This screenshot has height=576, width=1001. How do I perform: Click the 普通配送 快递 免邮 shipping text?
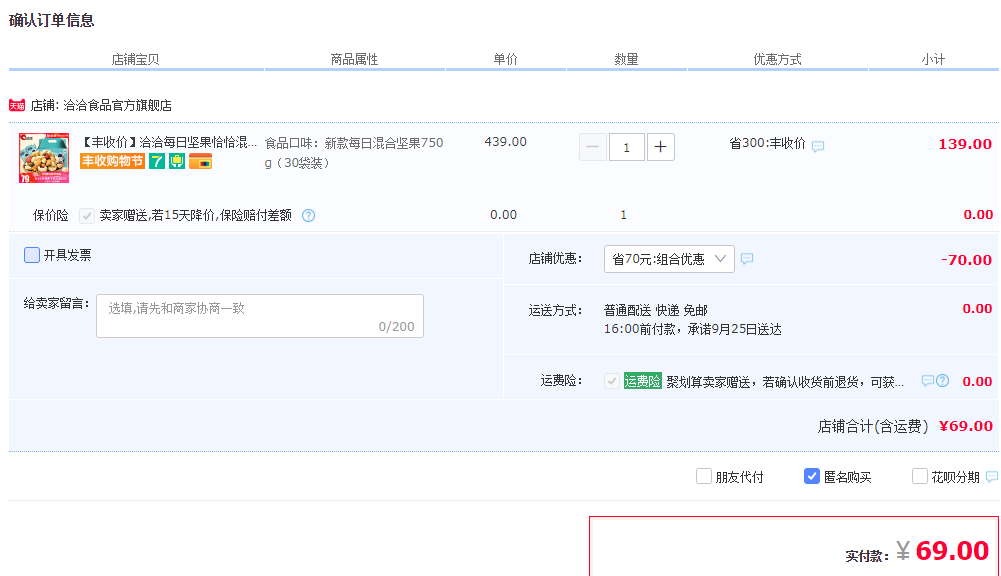coord(656,310)
